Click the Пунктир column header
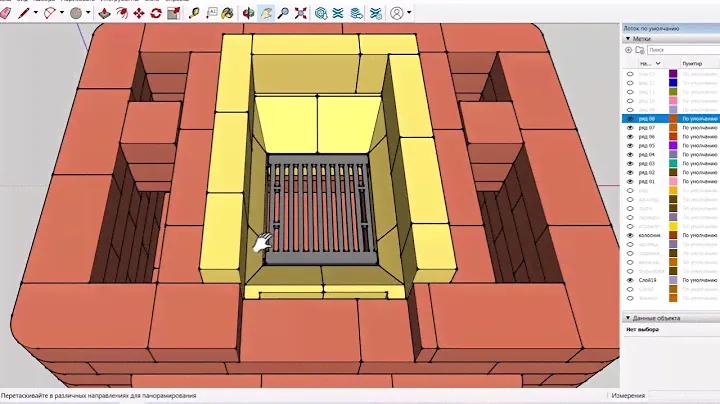Screen dimensions: 720x404 point(697,62)
